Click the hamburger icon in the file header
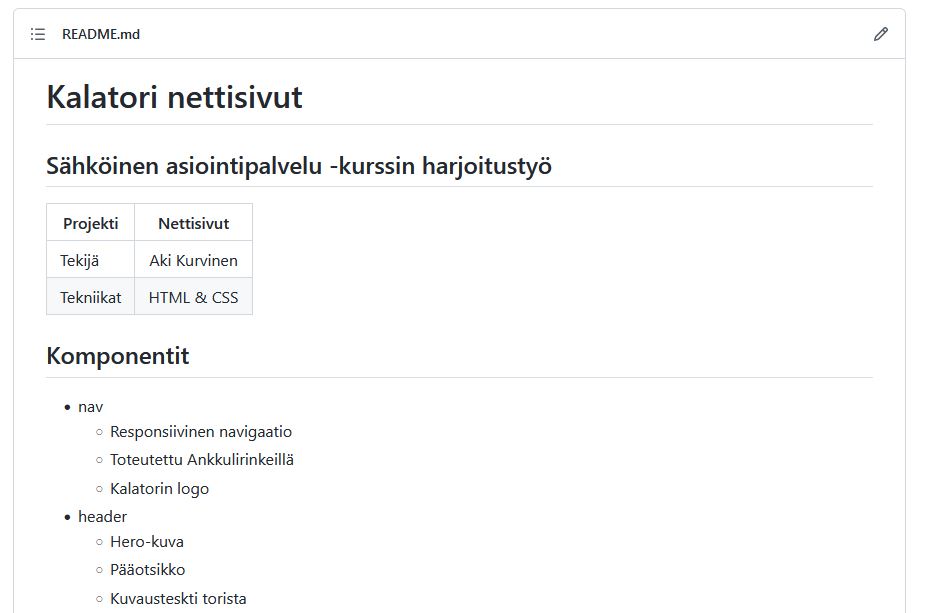 [37, 34]
